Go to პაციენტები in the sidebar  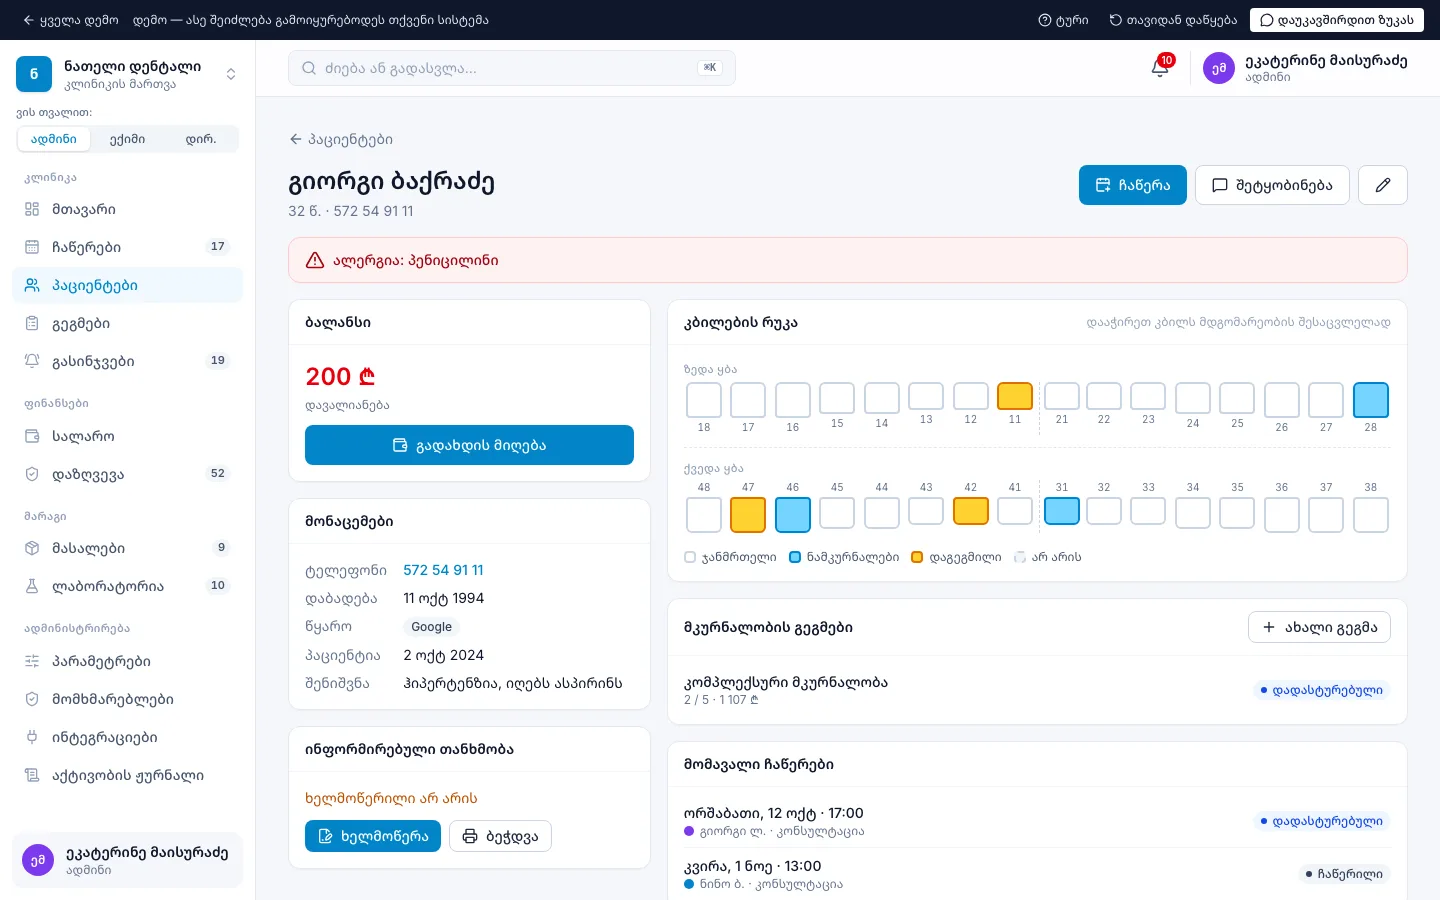(x=127, y=285)
